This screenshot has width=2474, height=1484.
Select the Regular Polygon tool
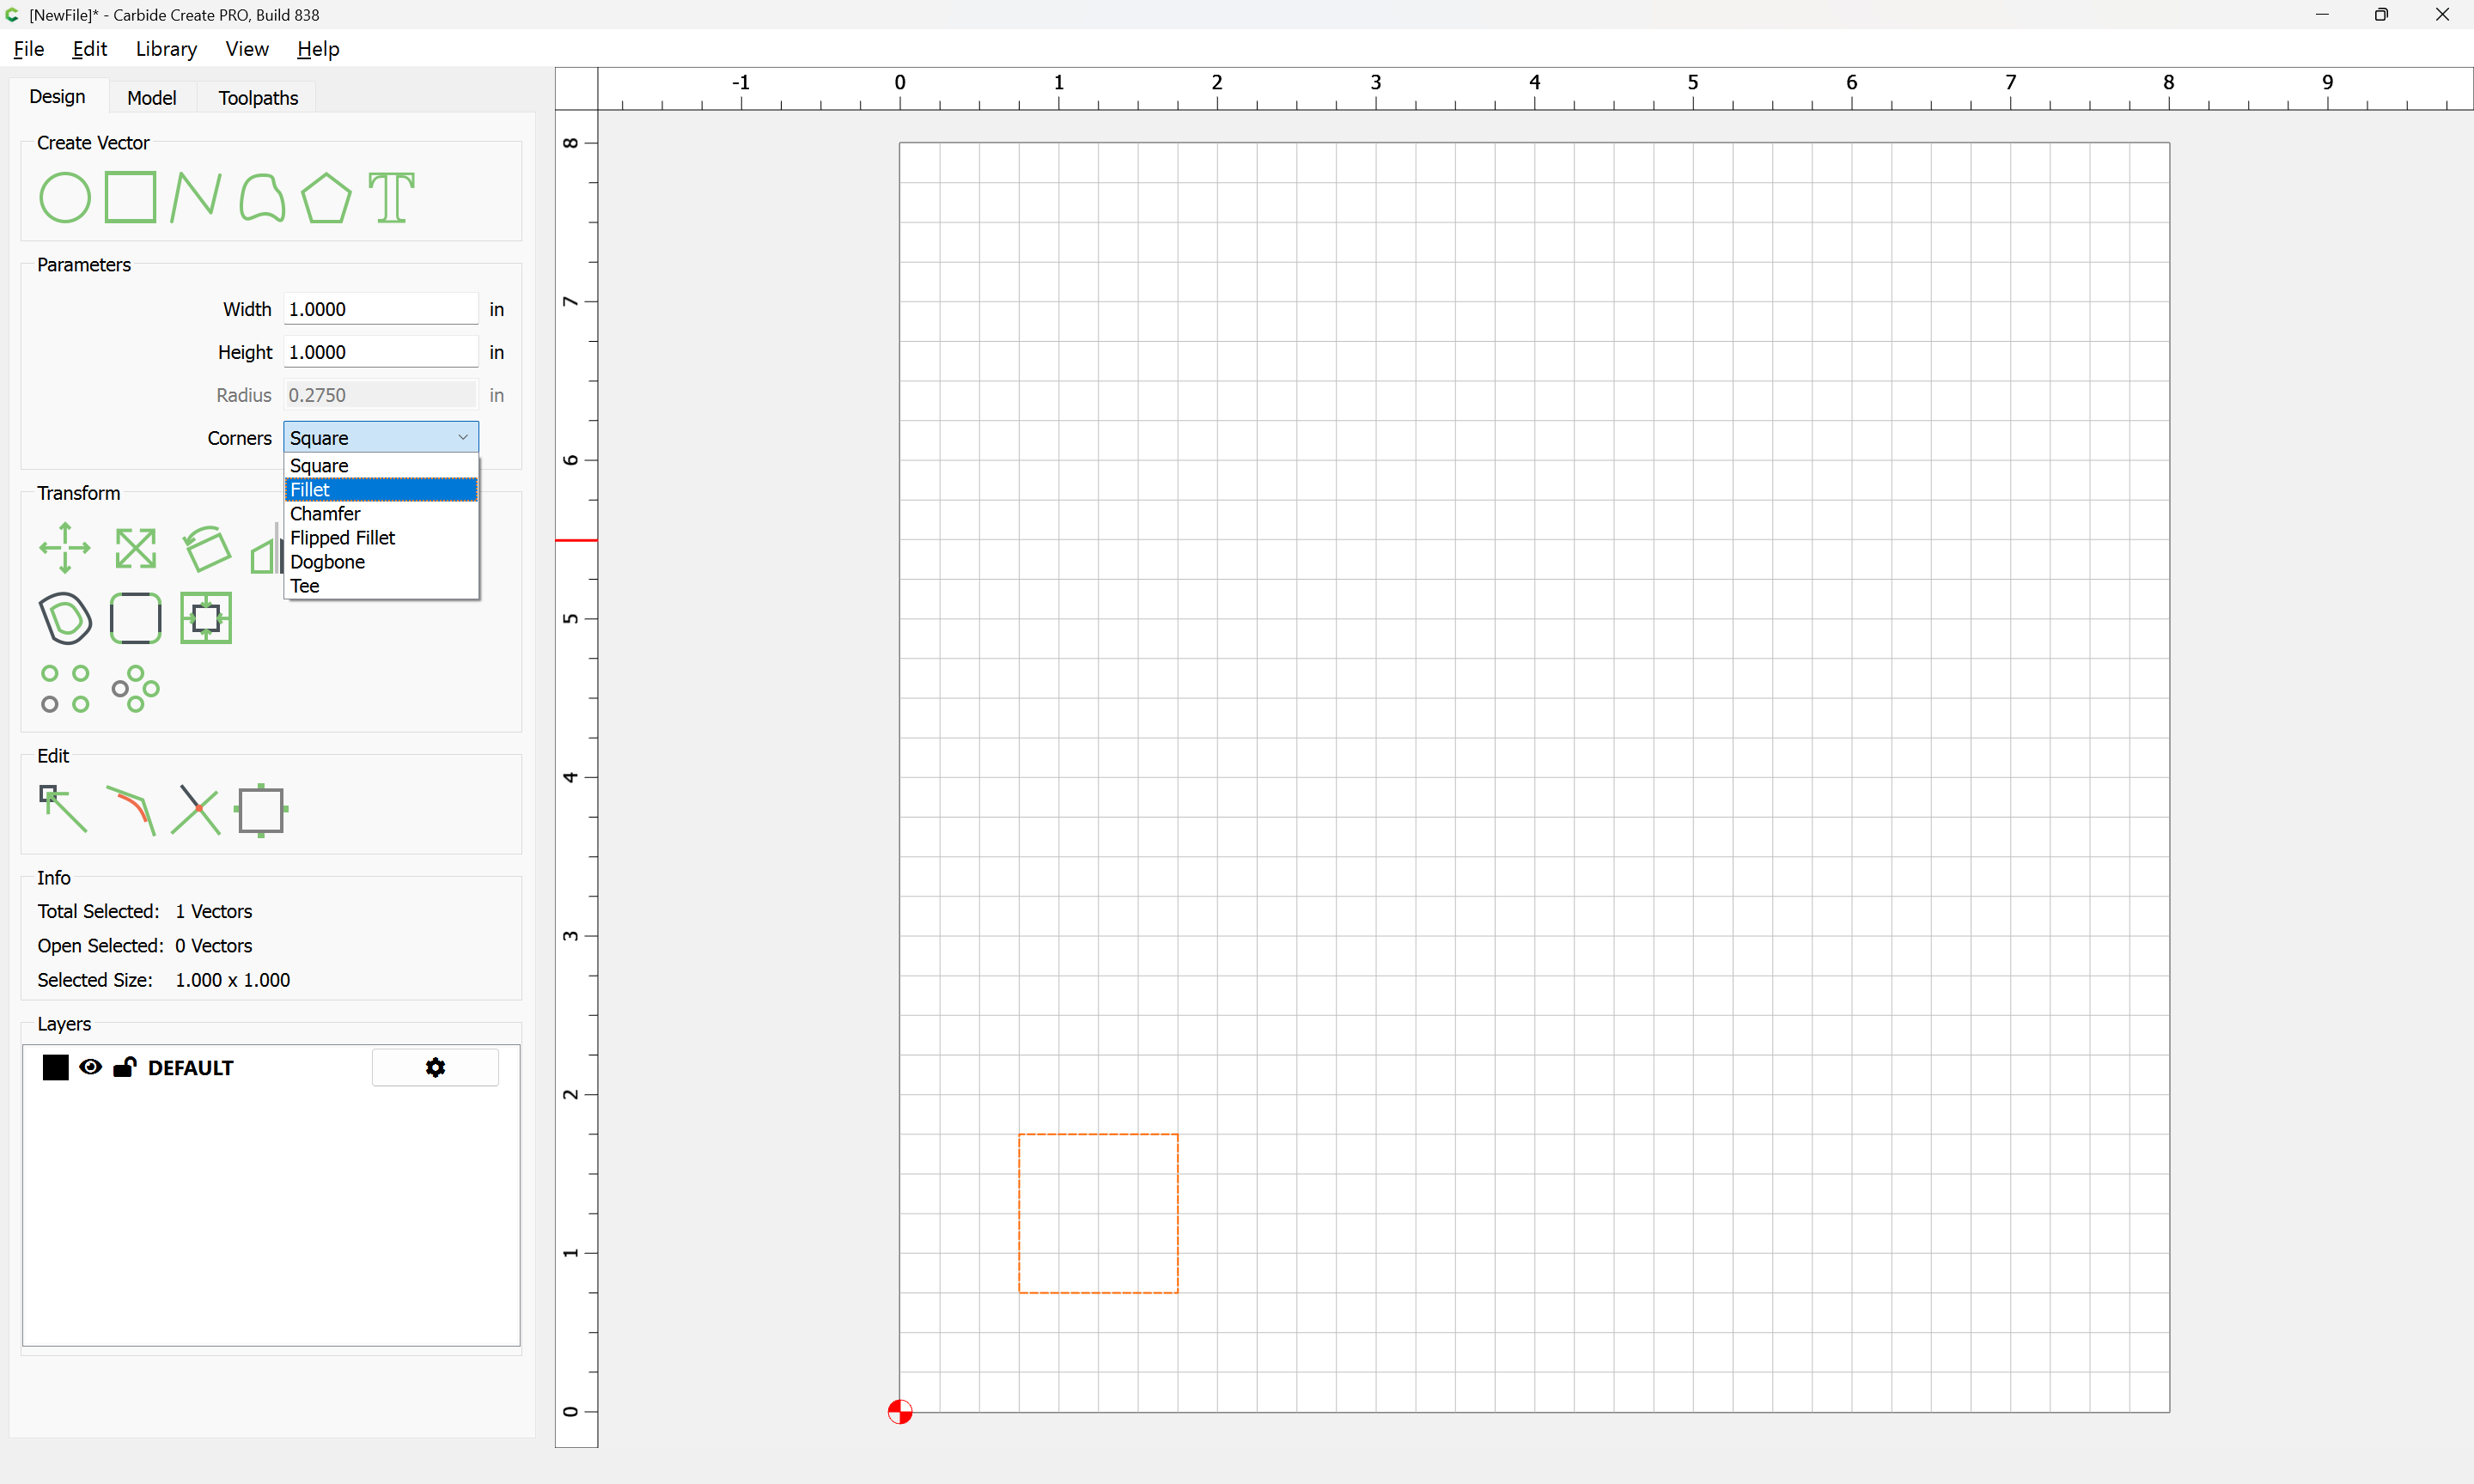(326, 197)
